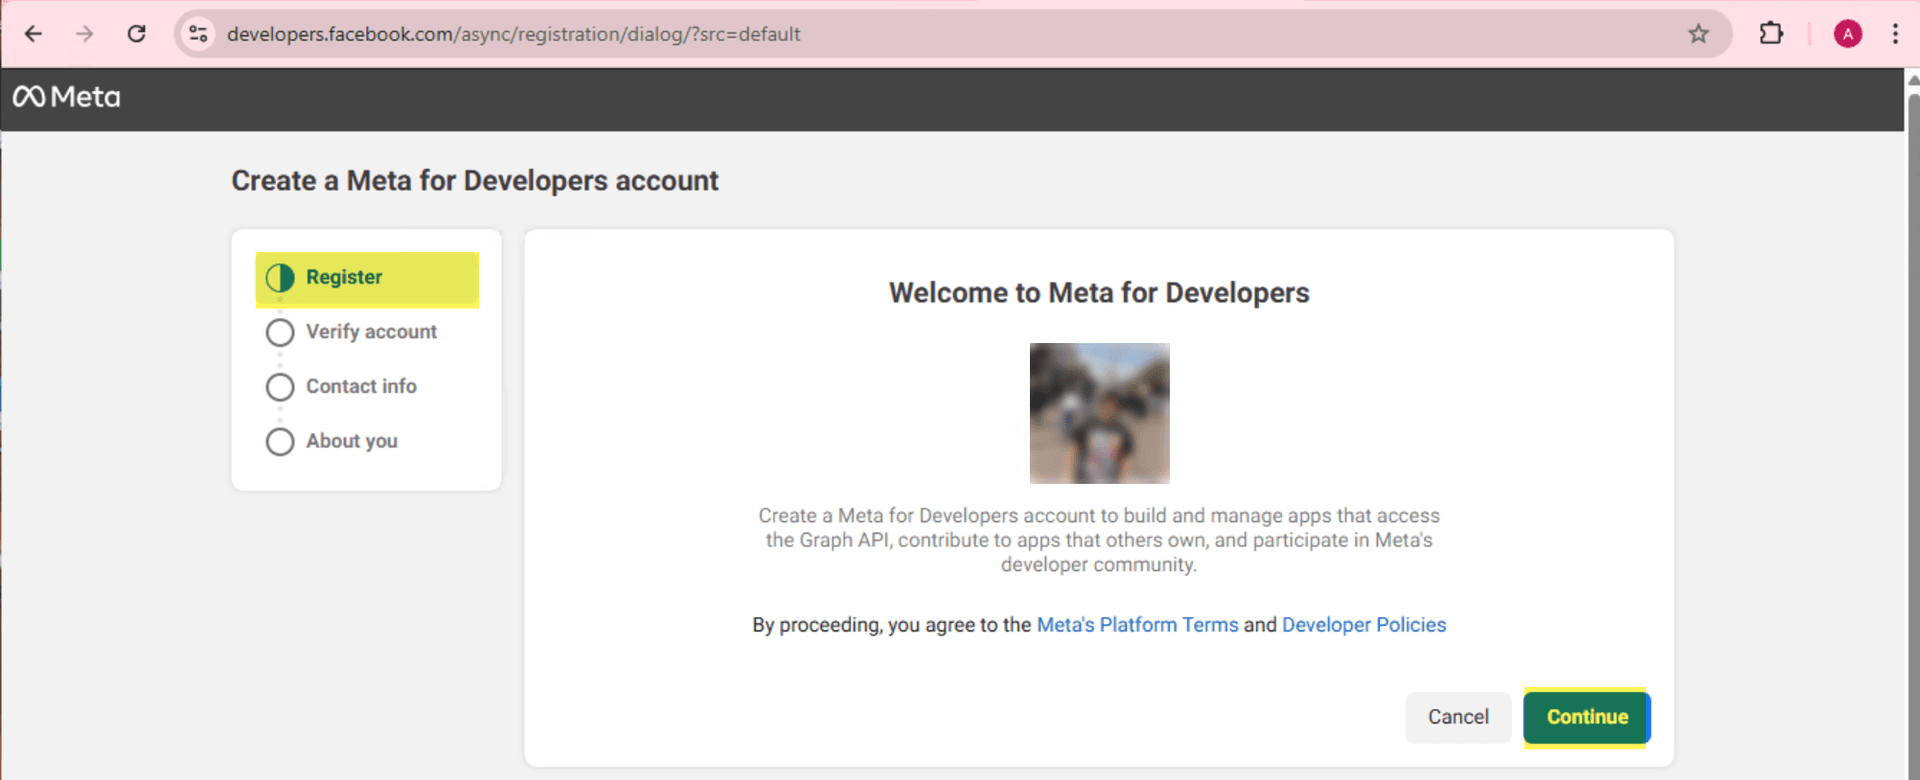This screenshot has width=1920, height=780.
Task: Click the Cancel button
Action: click(x=1458, y=717)
